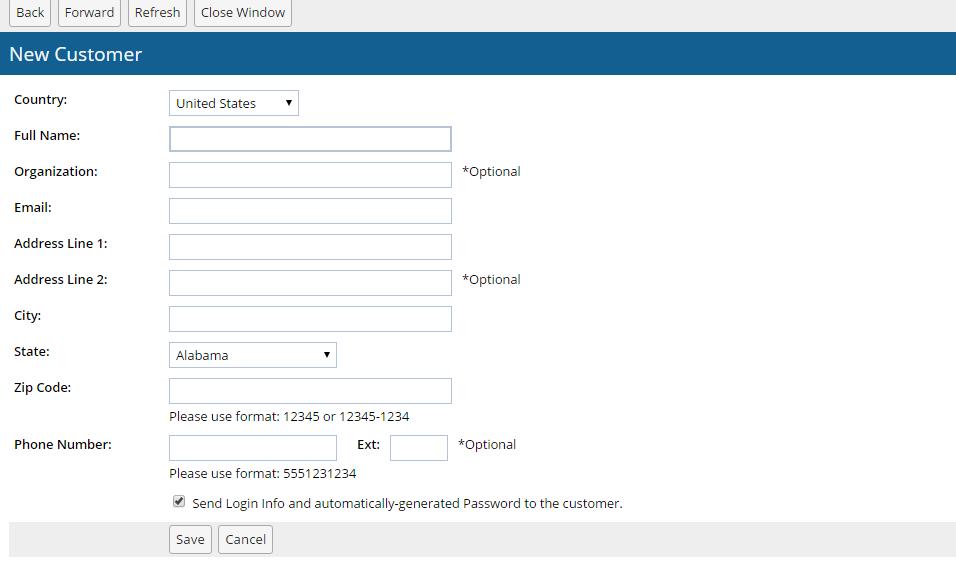Cancel the new customer form
956x562 pixels.
245,540
